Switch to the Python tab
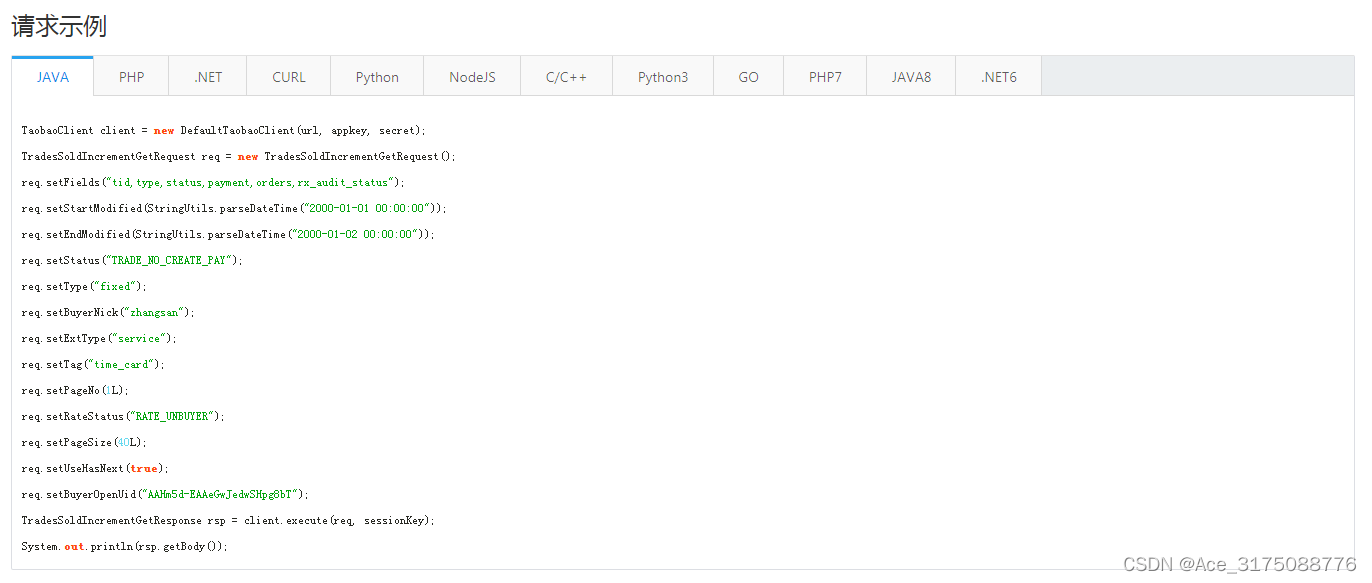Screen dimensions: 1372x583 (x=377, y=77)
